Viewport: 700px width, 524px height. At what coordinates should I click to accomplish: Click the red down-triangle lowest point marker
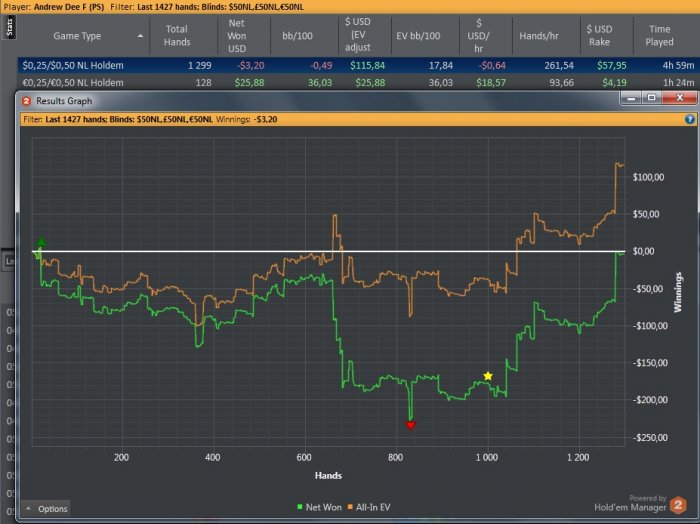click(x=410, y=425)
